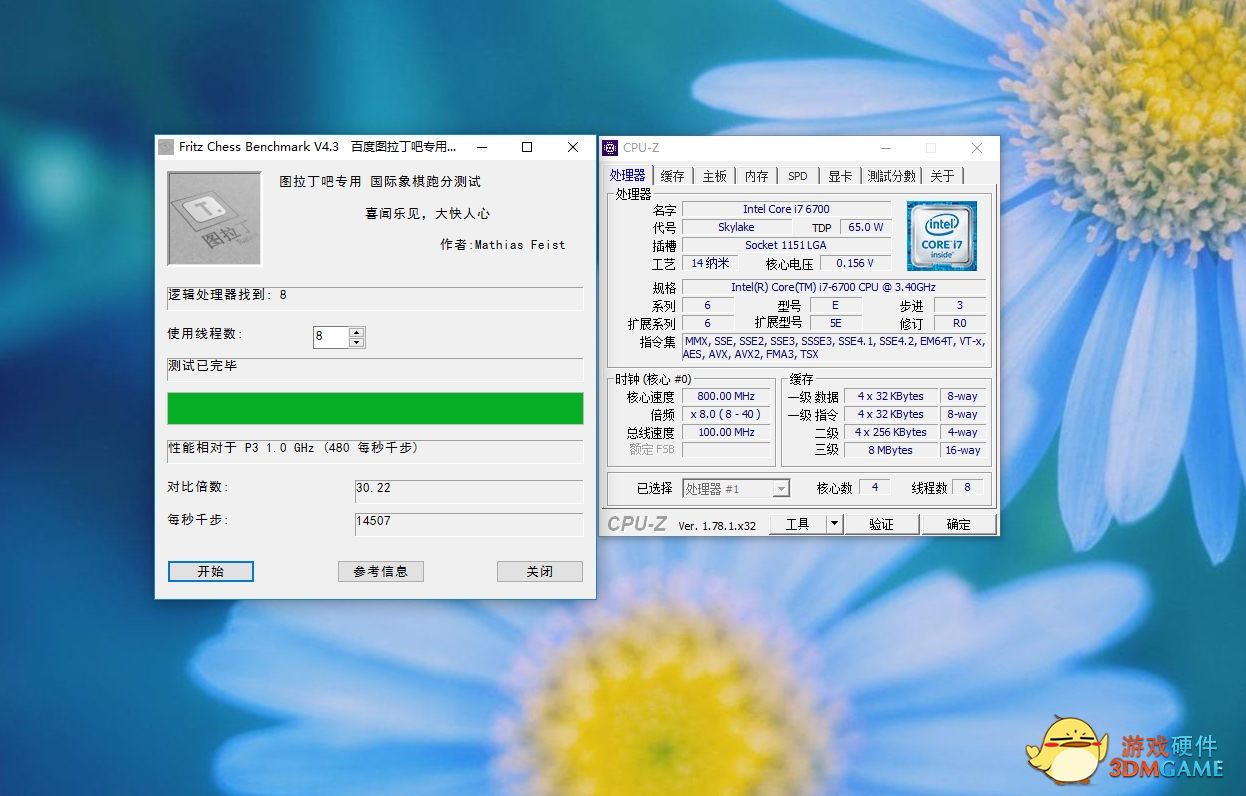Close the Fritz Chess Benchmark window

click(x=573, y=147)
